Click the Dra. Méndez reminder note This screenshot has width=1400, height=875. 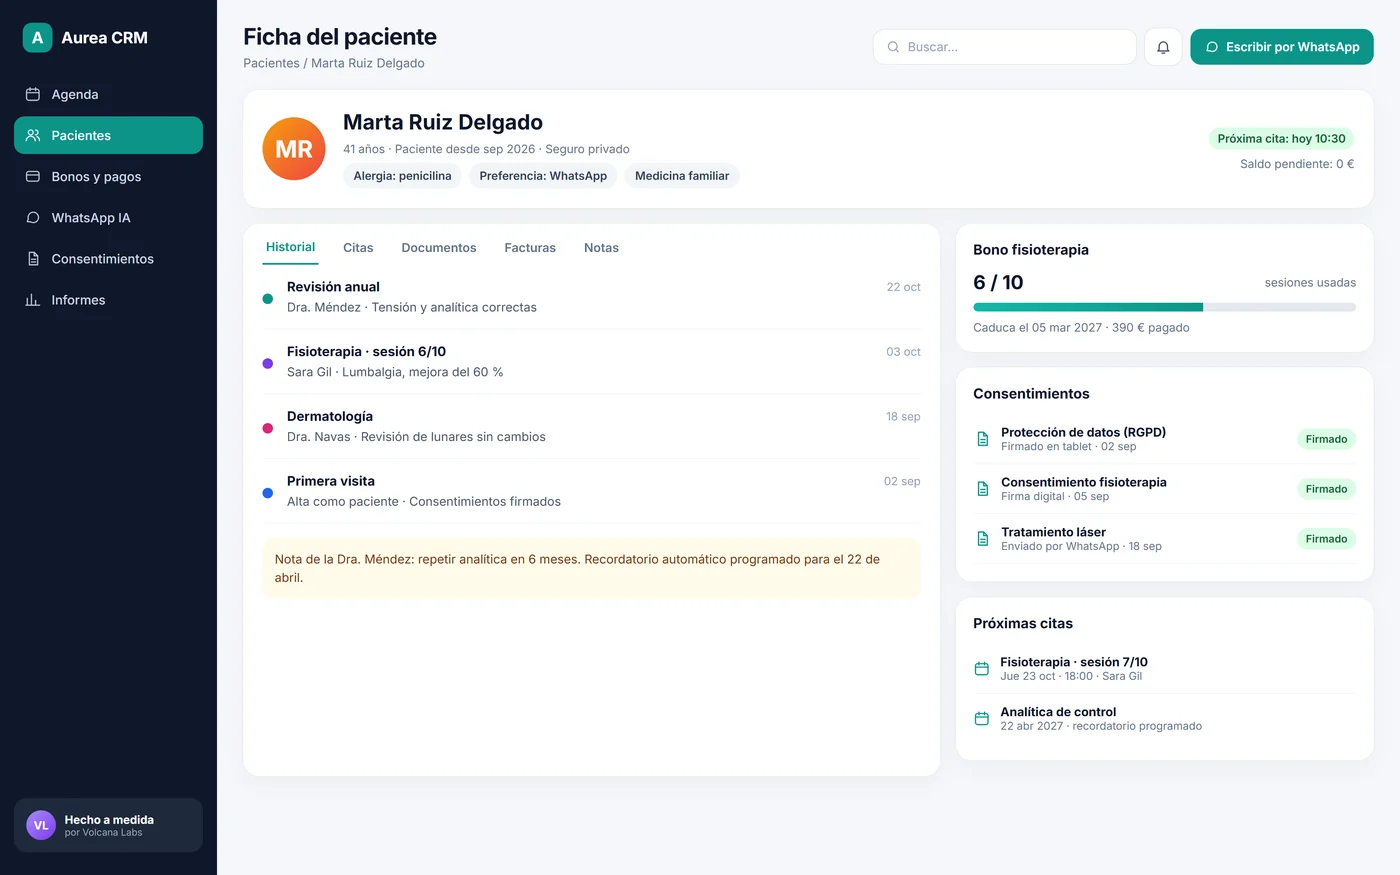pyautogui.click(x=591, y=568)
